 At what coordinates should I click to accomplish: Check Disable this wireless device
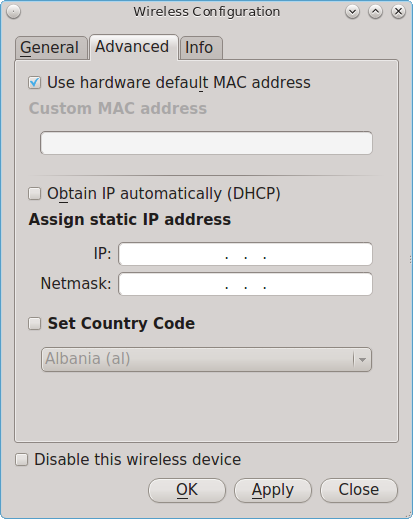tap(22, 460)
